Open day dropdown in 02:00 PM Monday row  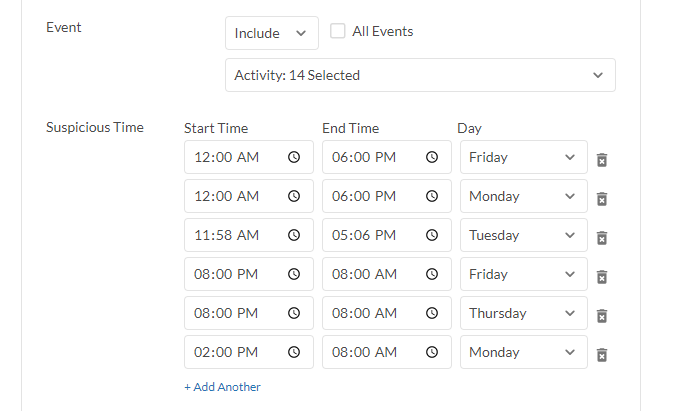(x=523, y=353)
